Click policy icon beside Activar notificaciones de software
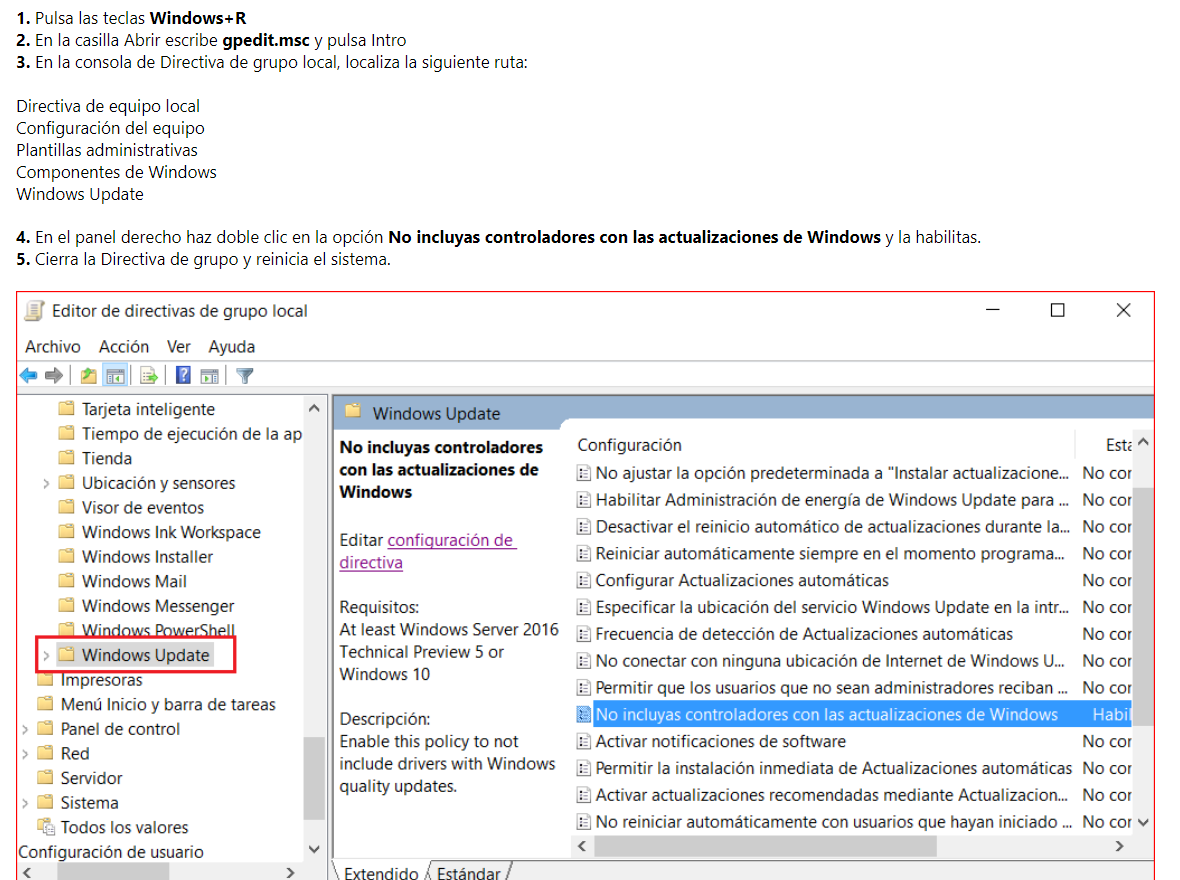Image resolution: width=1180 pixels, height=880 pixels. [x=583, y=741]
